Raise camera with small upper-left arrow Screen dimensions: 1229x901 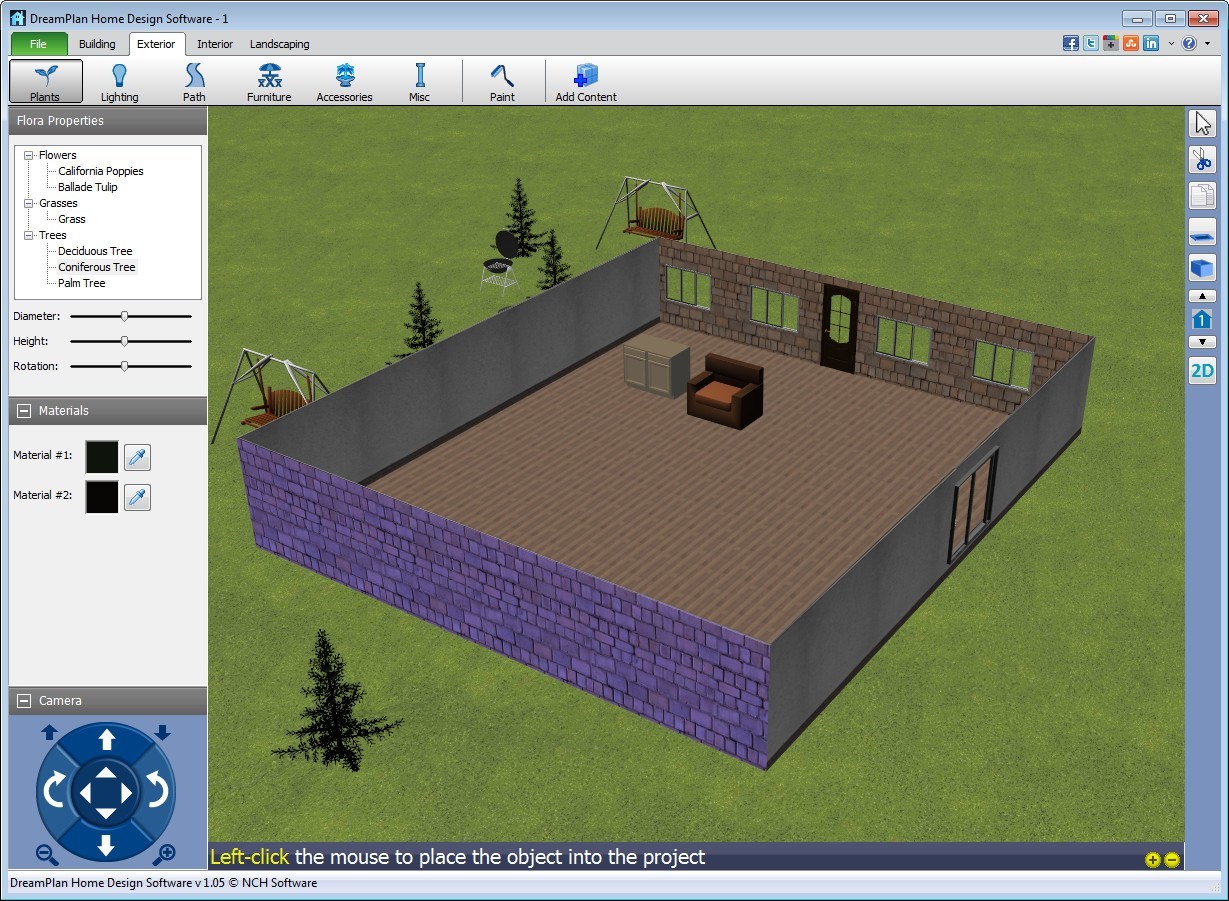coord(49,733)
